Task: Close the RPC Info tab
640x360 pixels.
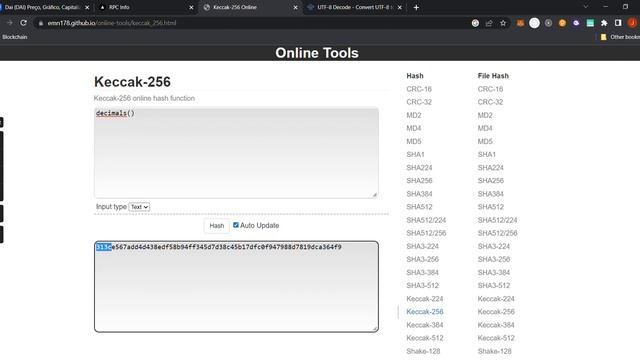Action: coord(191,7)
